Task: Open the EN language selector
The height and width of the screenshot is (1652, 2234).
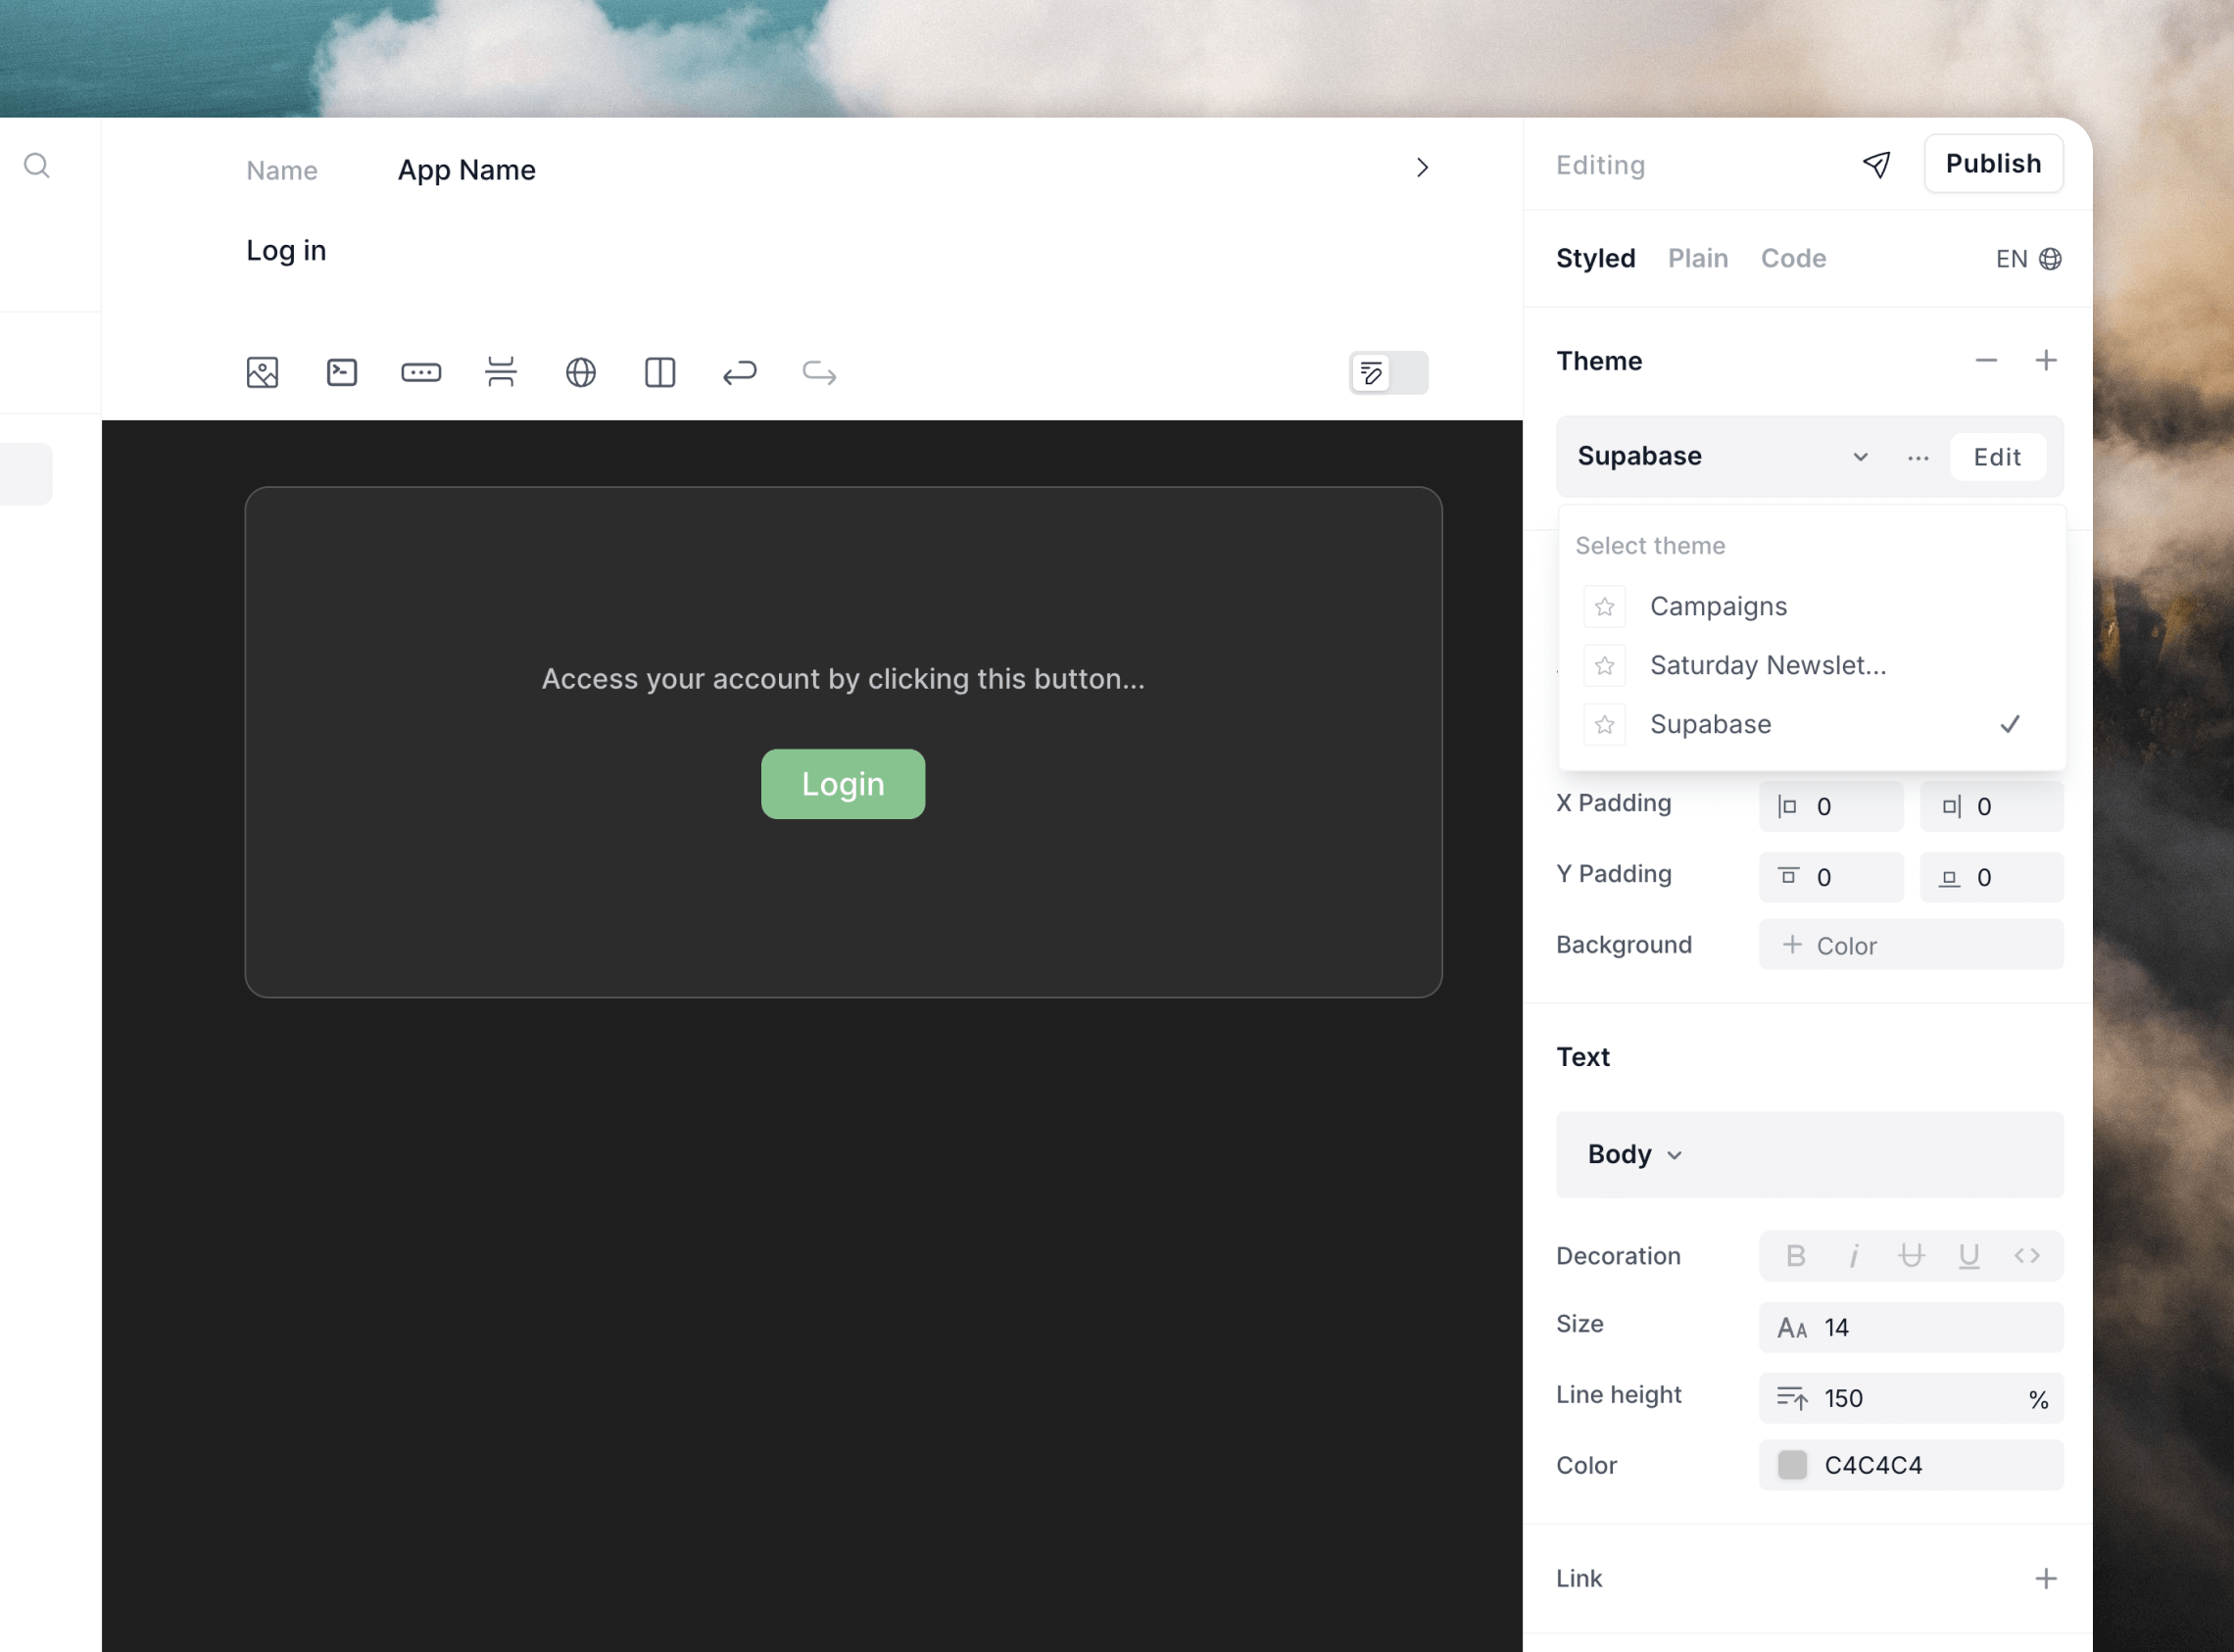Action: coord(2028,259)
